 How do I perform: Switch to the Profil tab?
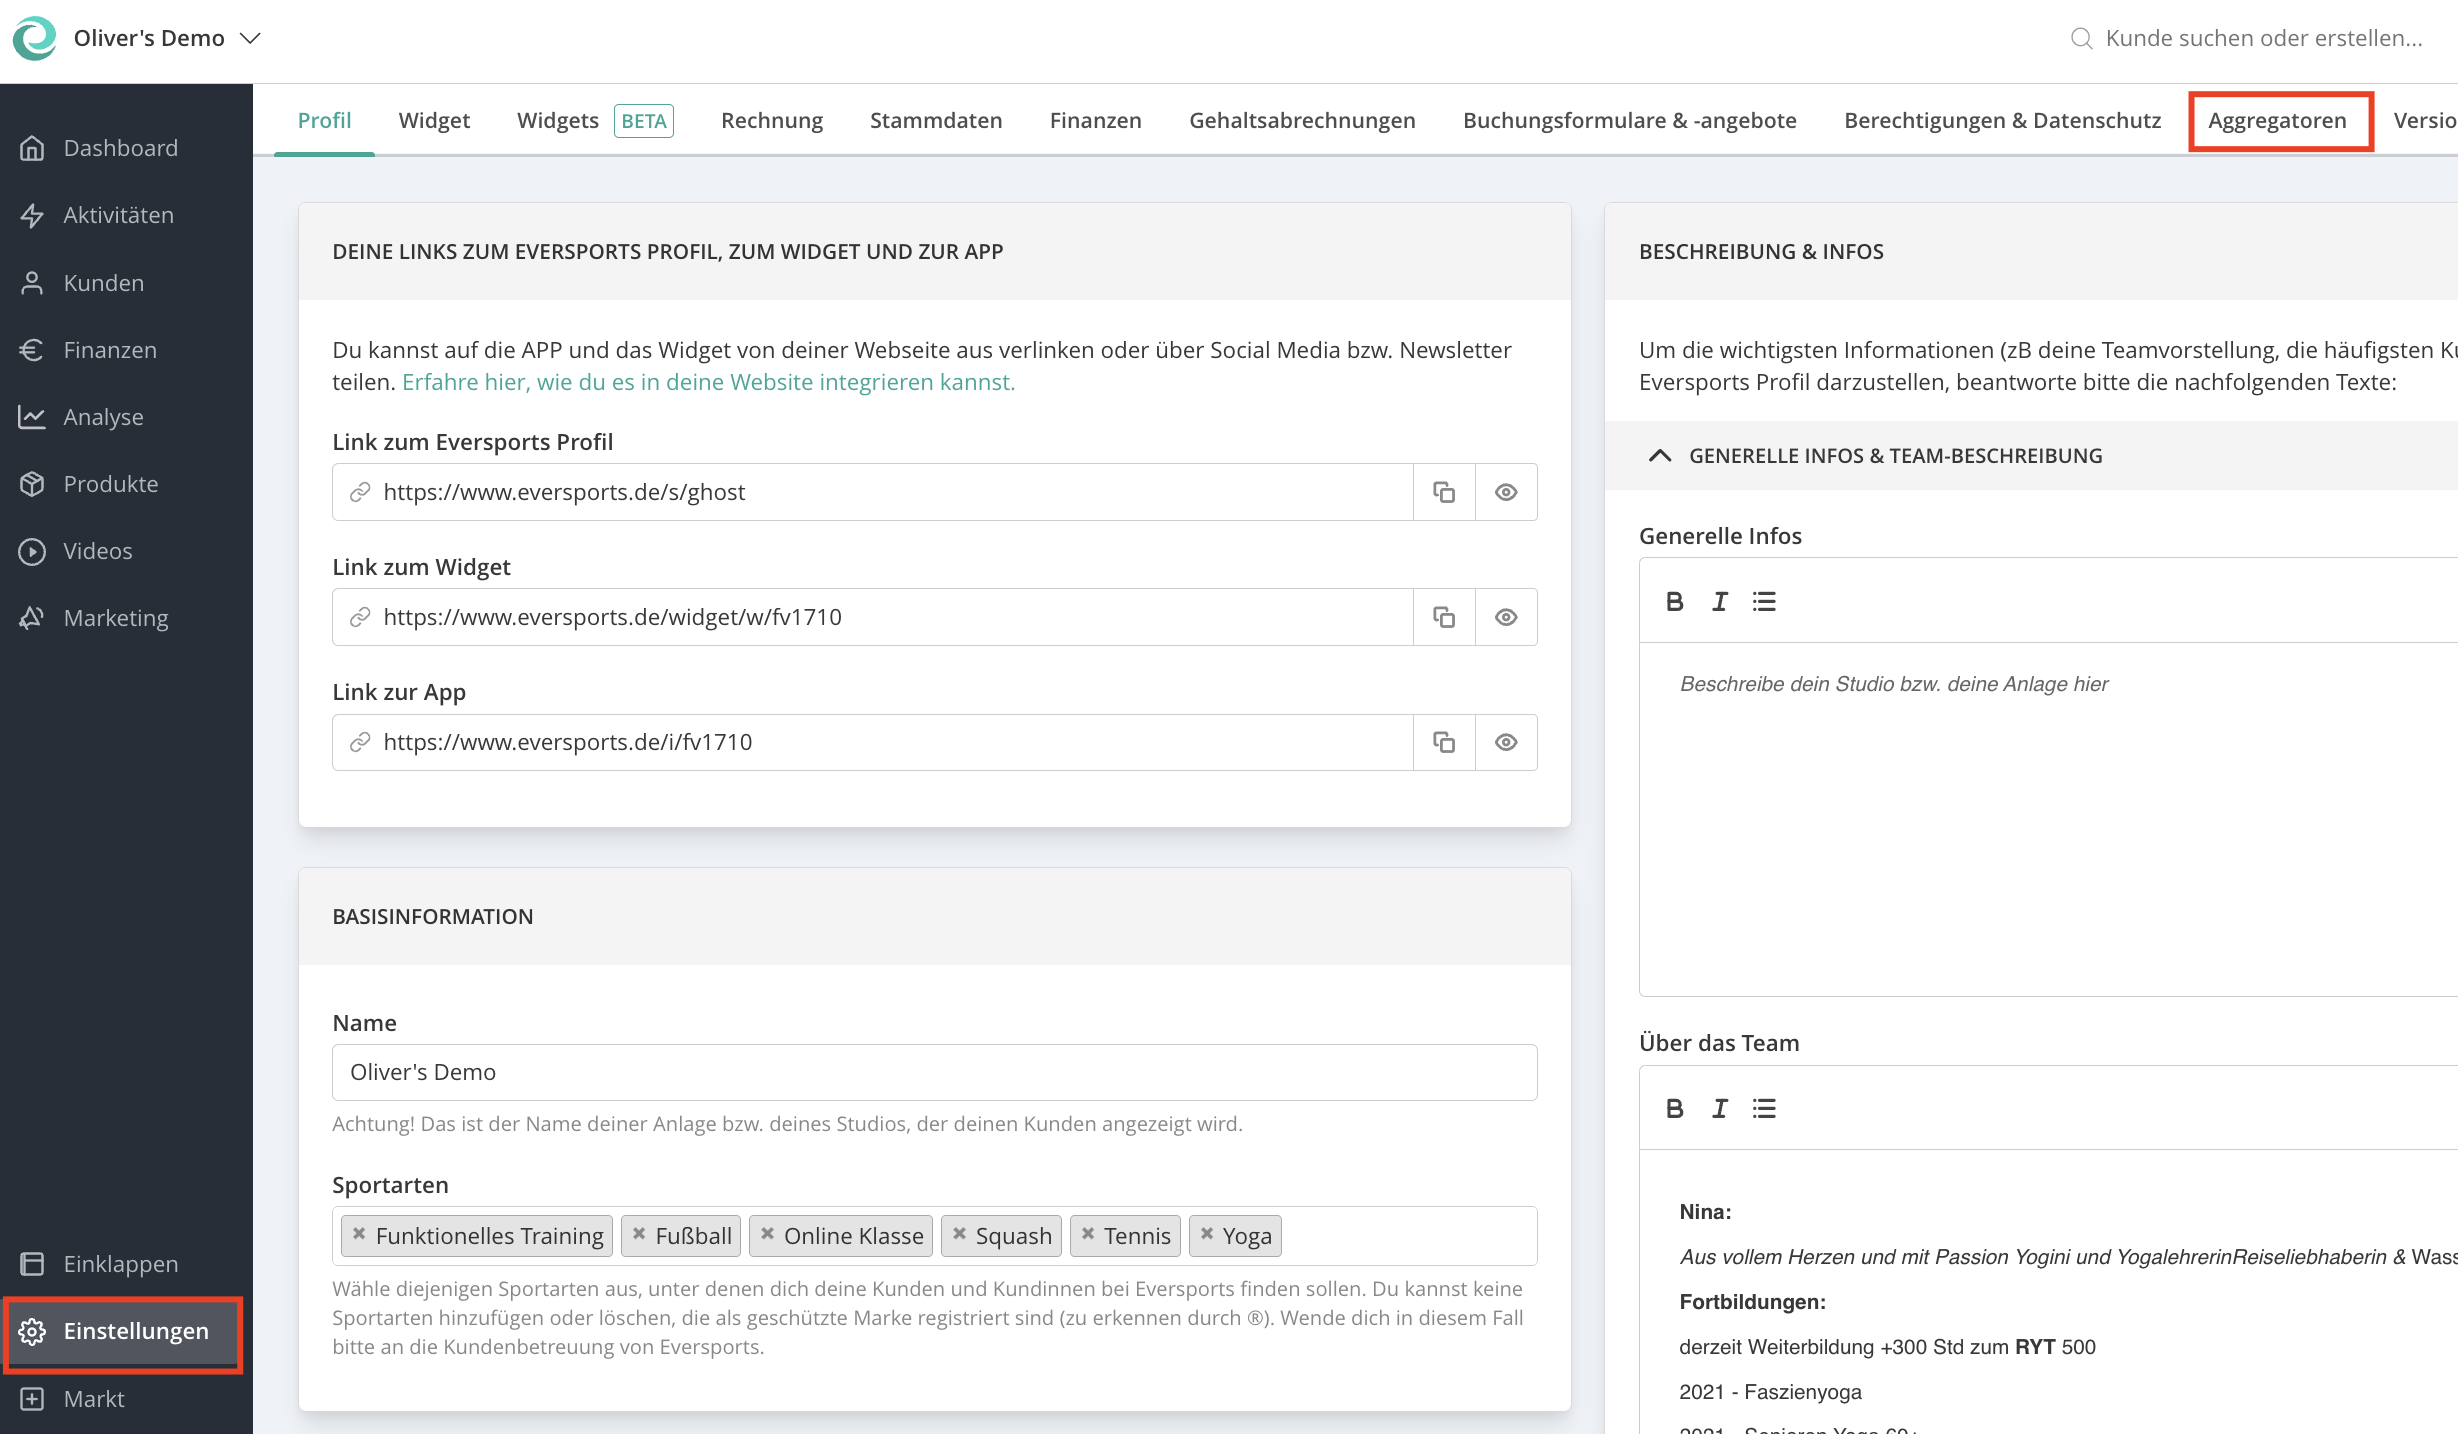coord(324,120)
